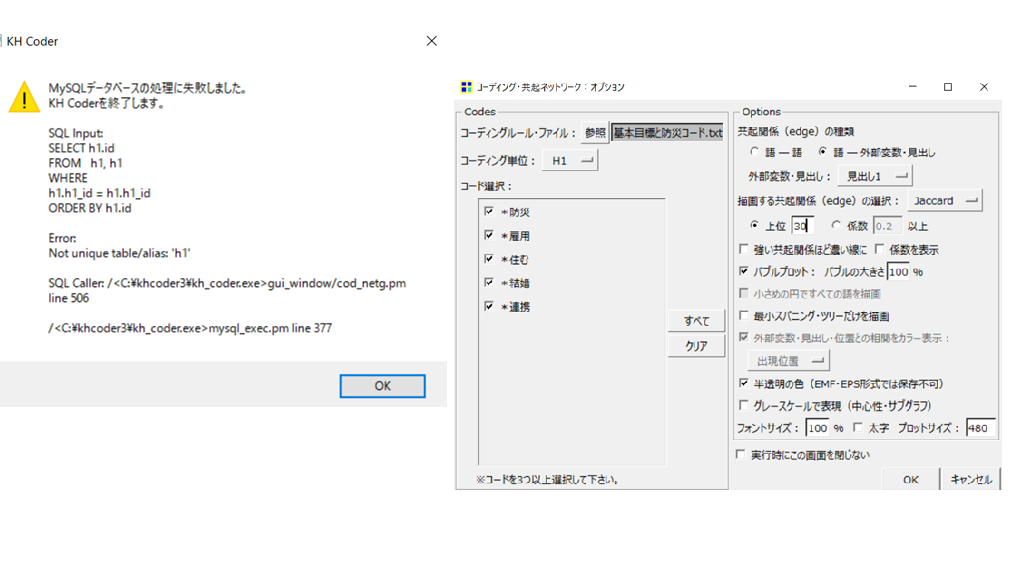Enable the 係数を表示 checkbox
Image resolution: width=1024 pixels, height=576 pixels.
pyautogui.click(x=879, y=249)
